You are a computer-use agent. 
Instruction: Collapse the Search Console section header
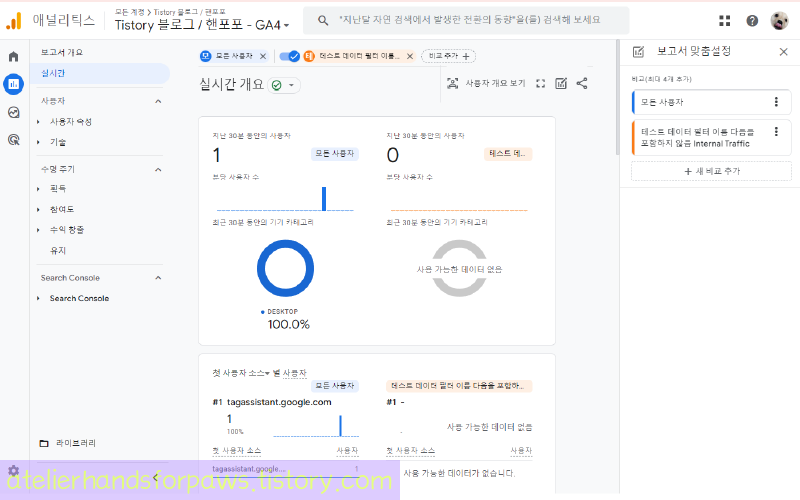158,278
